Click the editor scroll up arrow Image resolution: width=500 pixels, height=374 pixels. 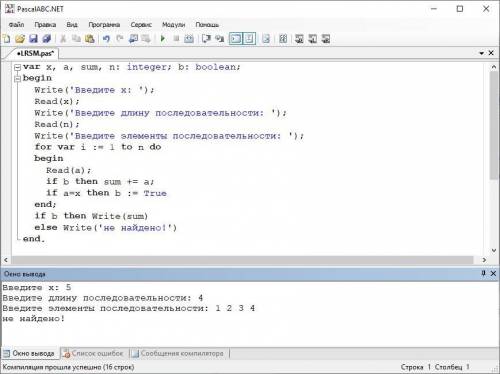point(494,67)
